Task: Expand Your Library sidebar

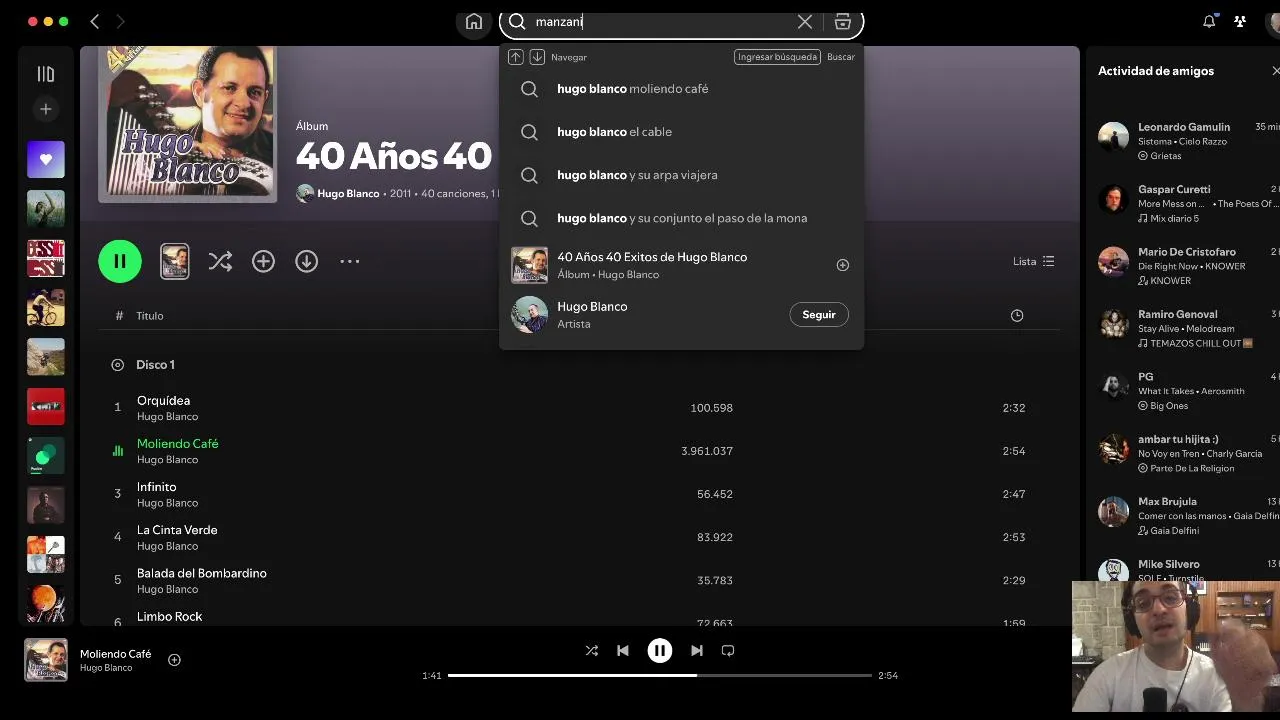Action: pos(45,74)
